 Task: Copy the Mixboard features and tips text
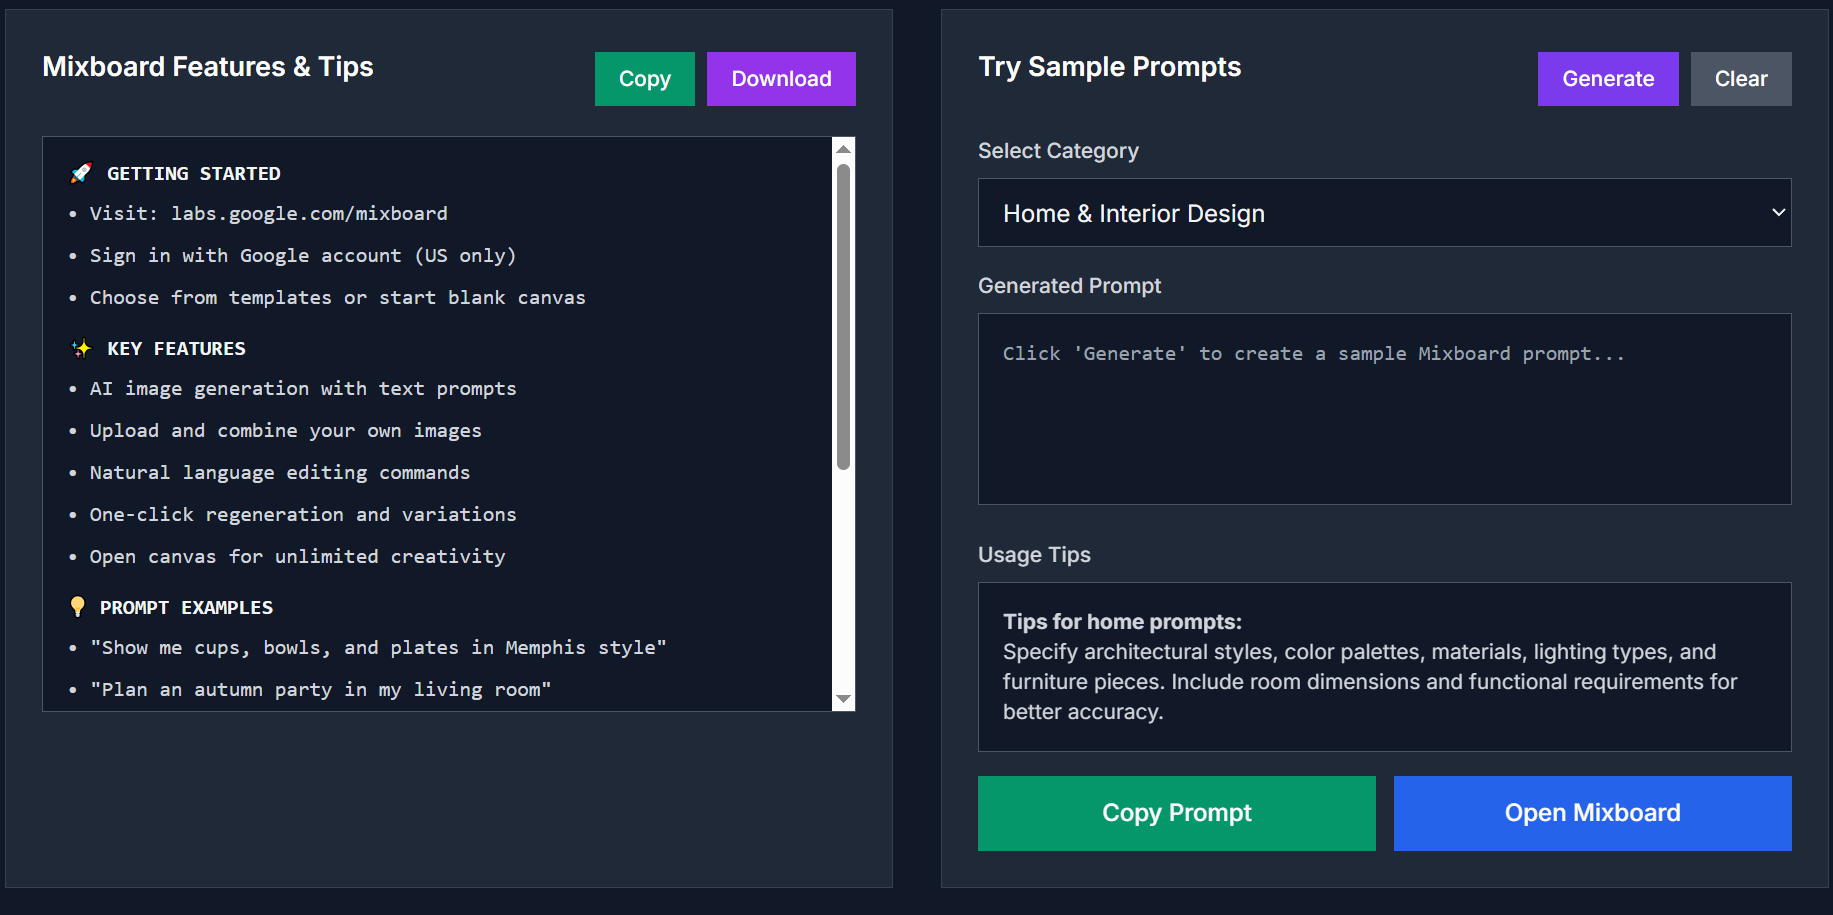[x=644, y=79]
